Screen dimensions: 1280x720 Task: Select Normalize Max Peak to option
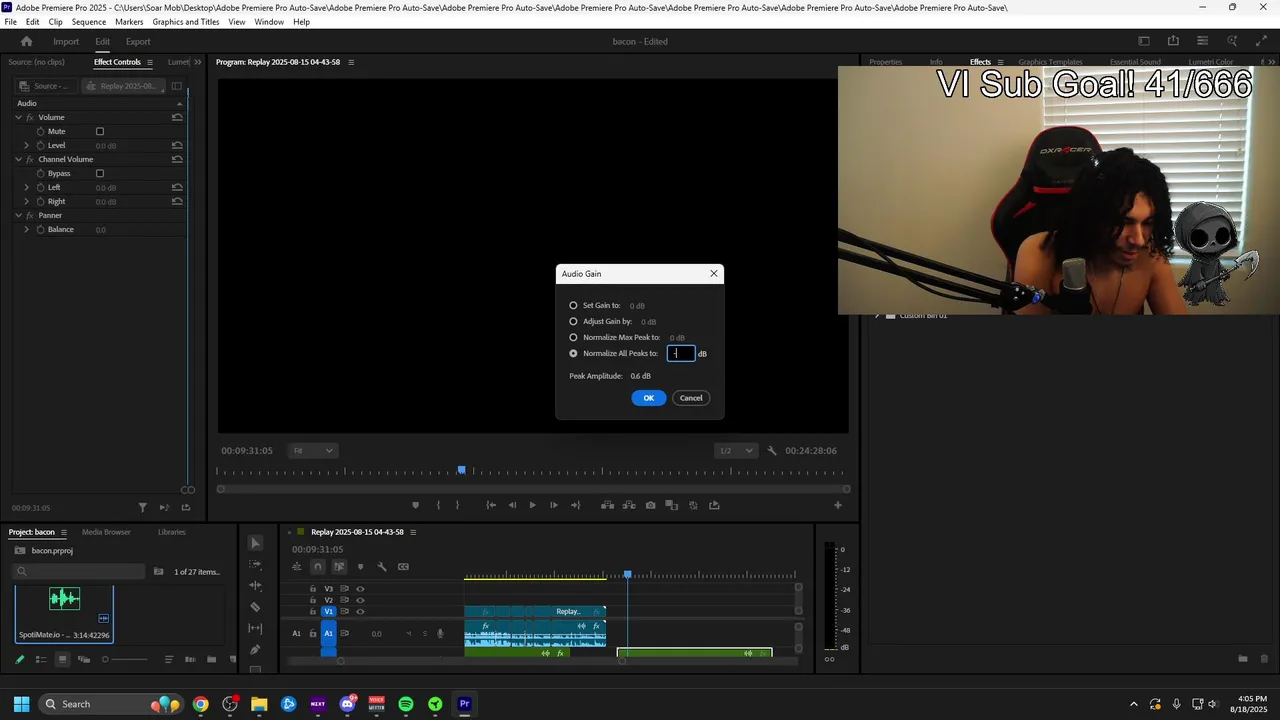pos(573,337)
